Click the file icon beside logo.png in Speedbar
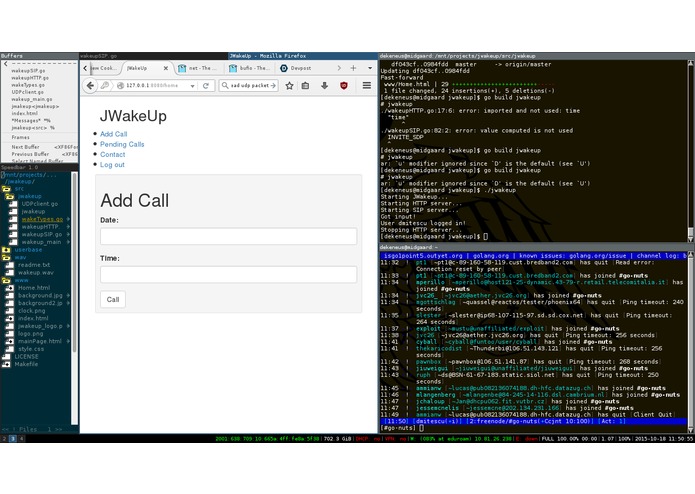 tap(10, 334)
